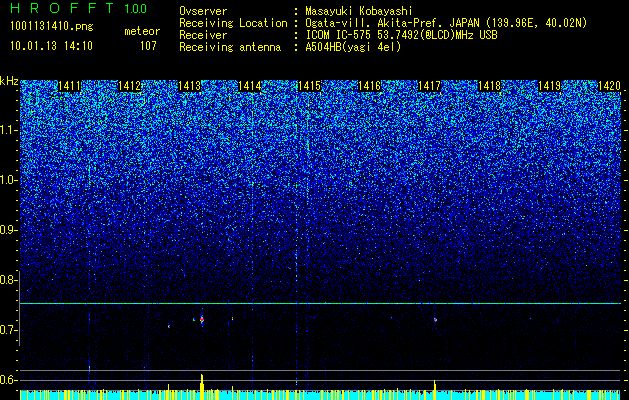Click the date stamp 10.01.13 14:10
The image size is (629, 400).
pos(51,46)
